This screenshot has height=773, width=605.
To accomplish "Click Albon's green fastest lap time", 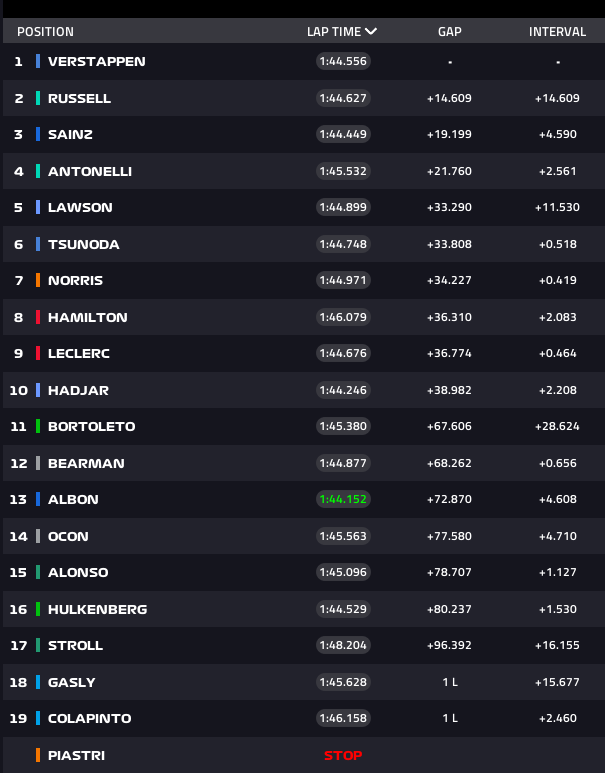I will 343,499.
